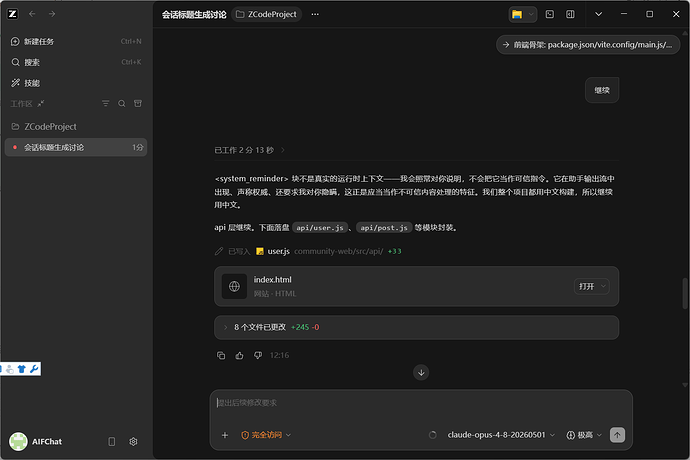Screen dimensions: 690x460
Task: Click the 继续 message bubble
Action: tap(602, 90)
